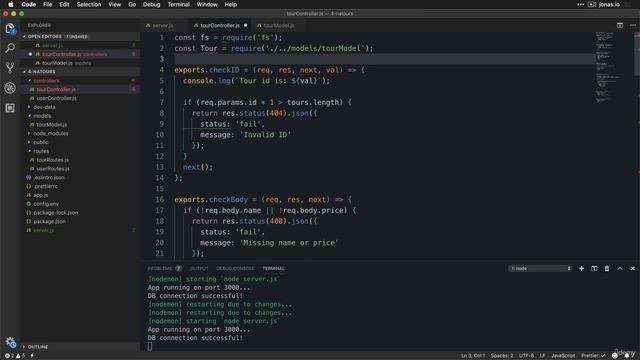Open the Source Control view
The width and height of the screenshot is (640, 360).
tap(10, 67)
